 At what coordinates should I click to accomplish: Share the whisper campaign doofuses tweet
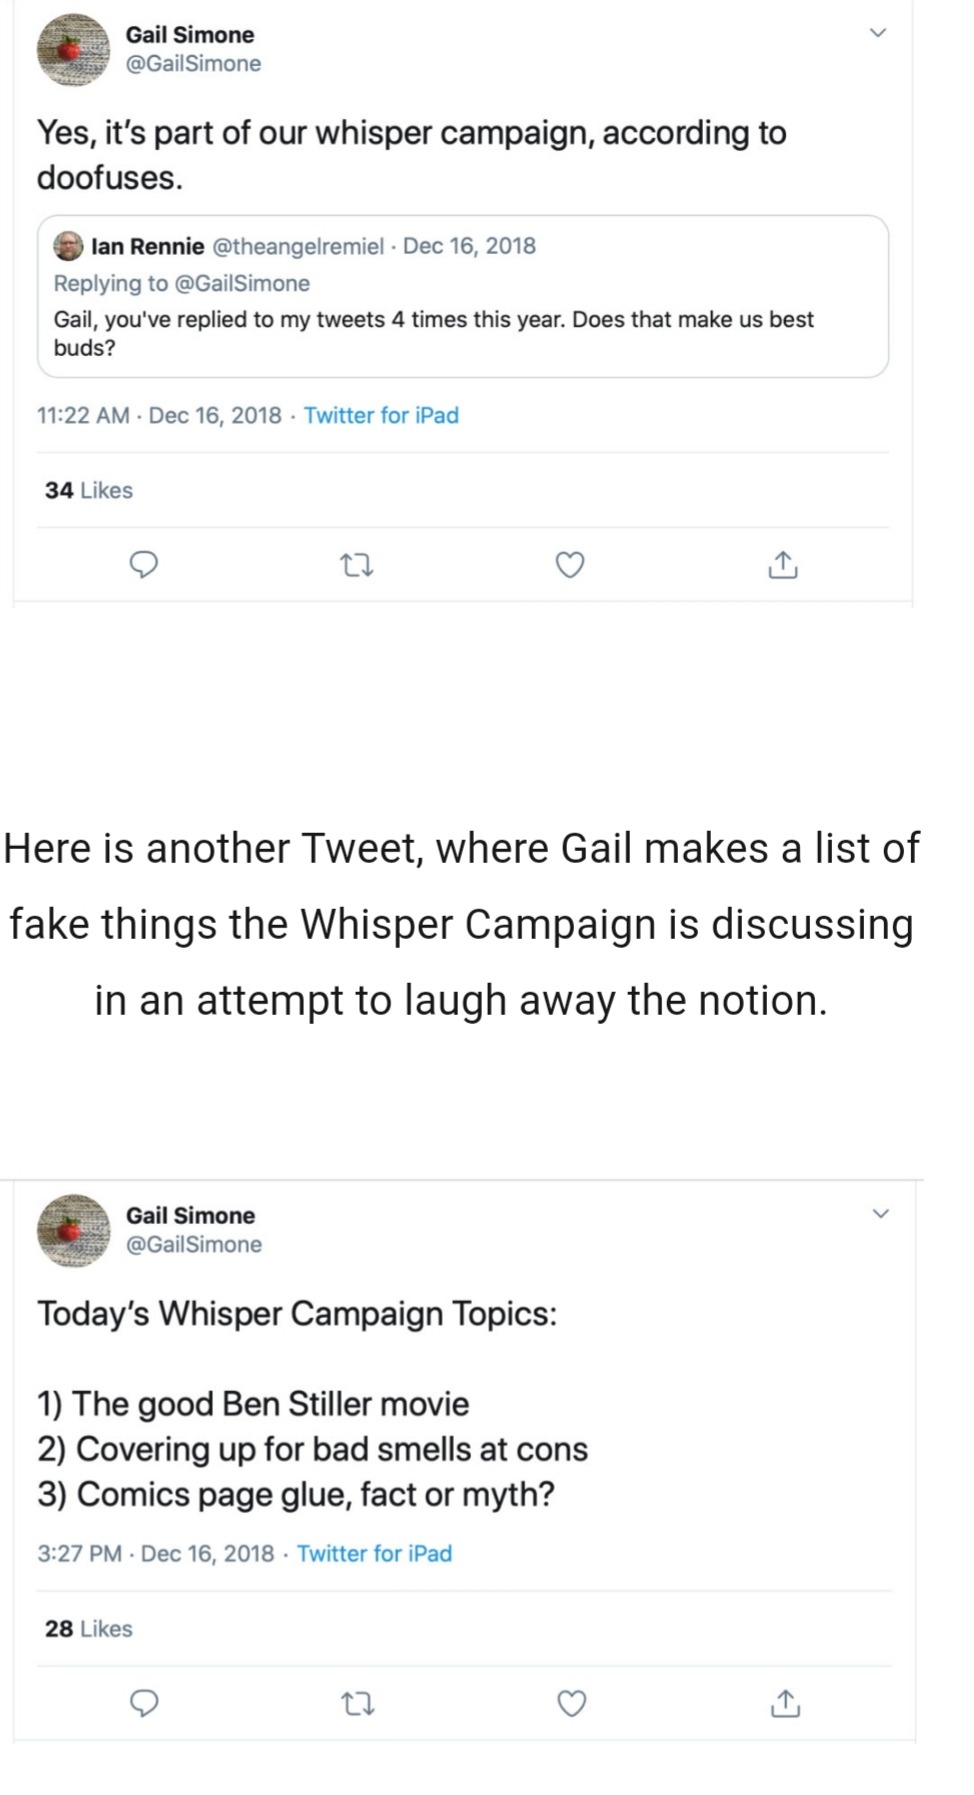click(783, 566)
